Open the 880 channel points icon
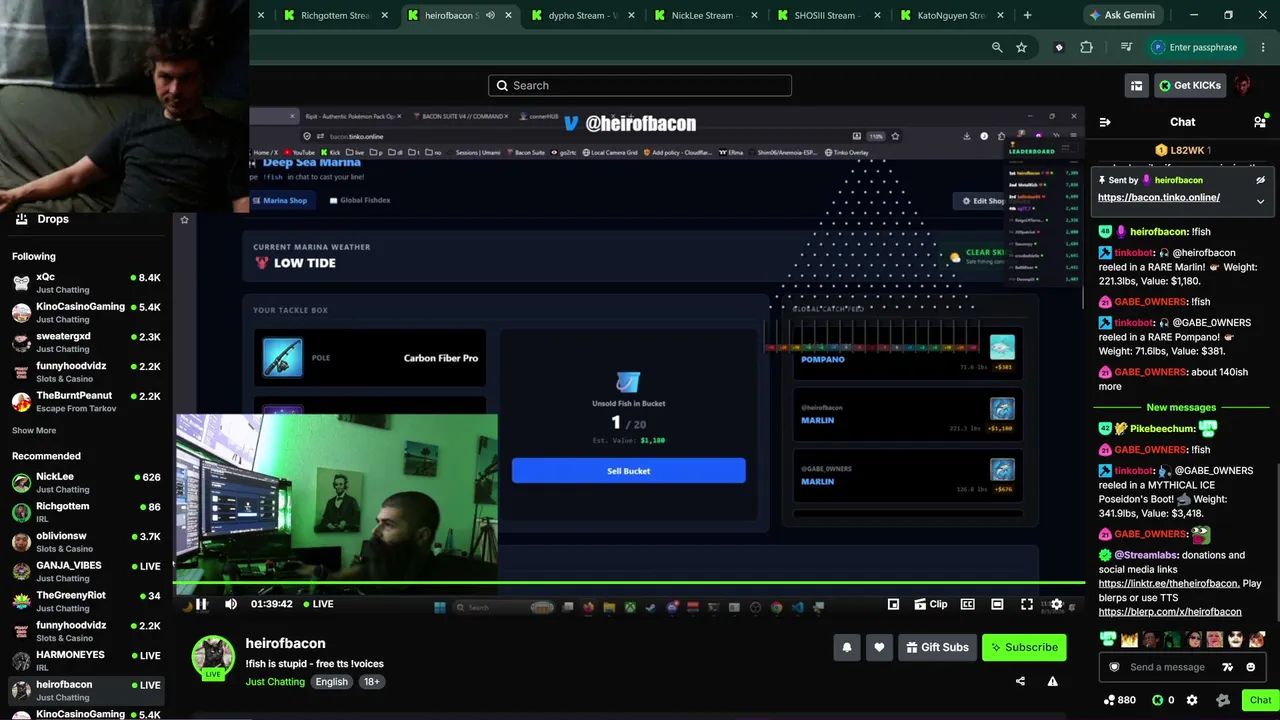 1119,700
